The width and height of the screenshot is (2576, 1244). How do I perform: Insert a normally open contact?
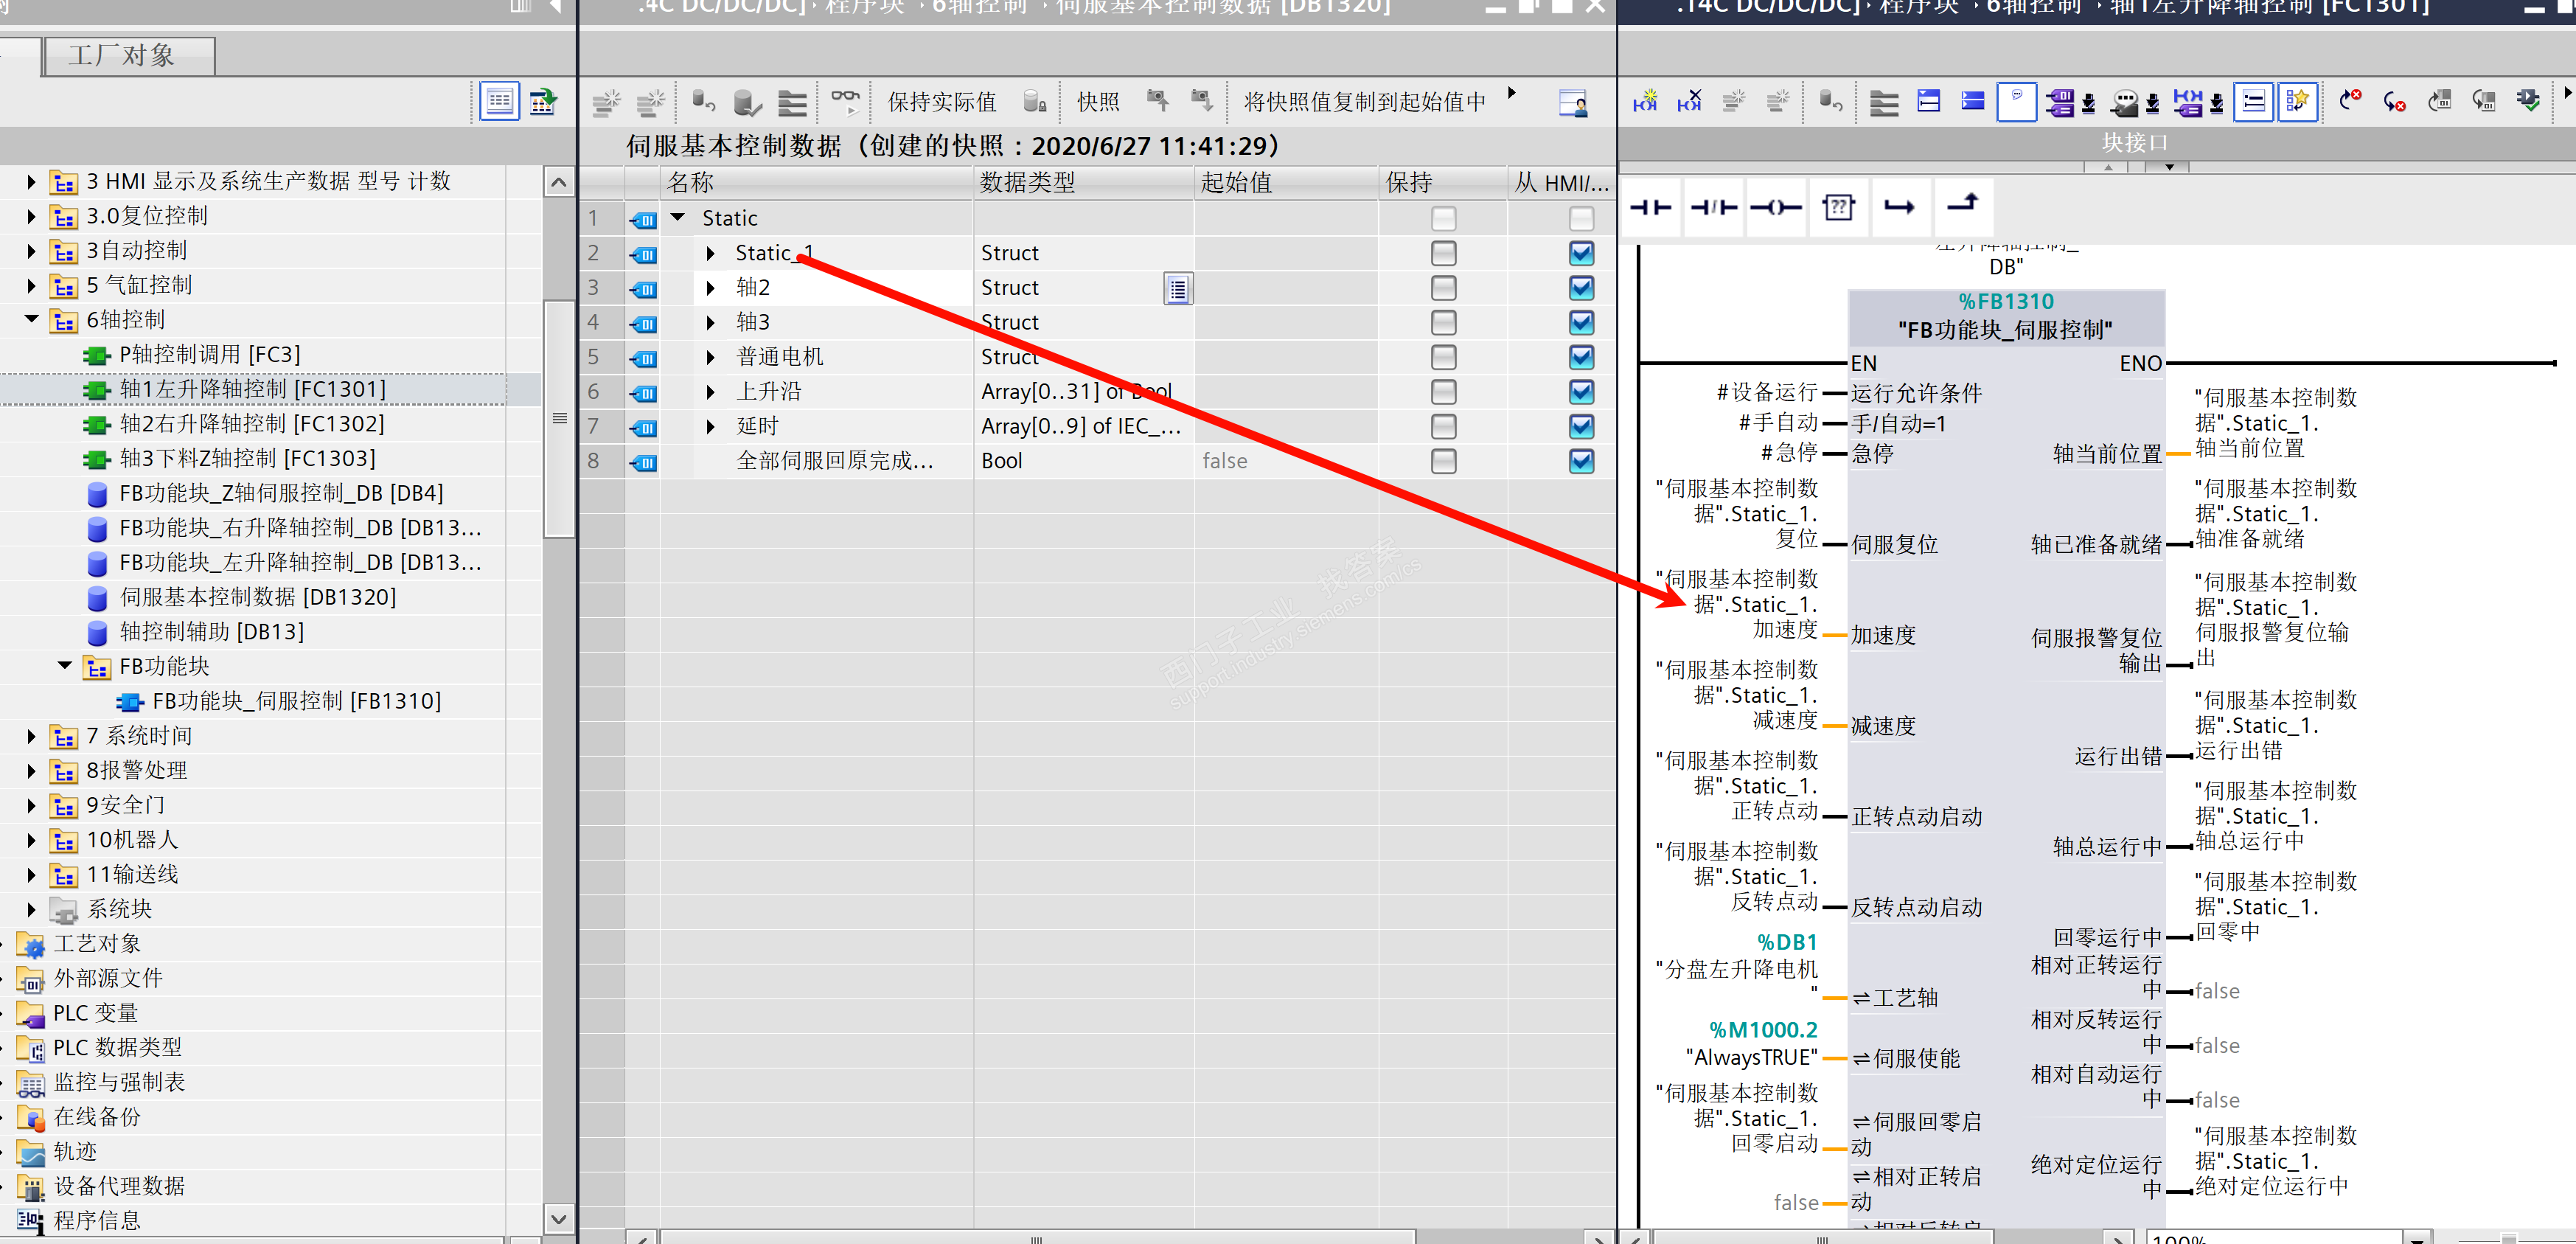[1650, 207]
